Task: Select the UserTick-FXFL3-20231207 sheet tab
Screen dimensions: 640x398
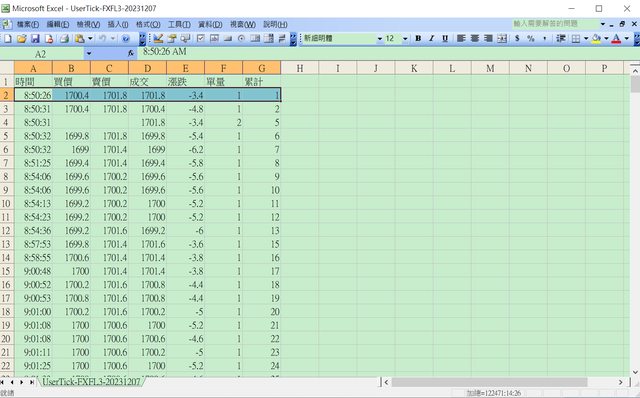Action: pyautogui.click(x=91, y=382)
